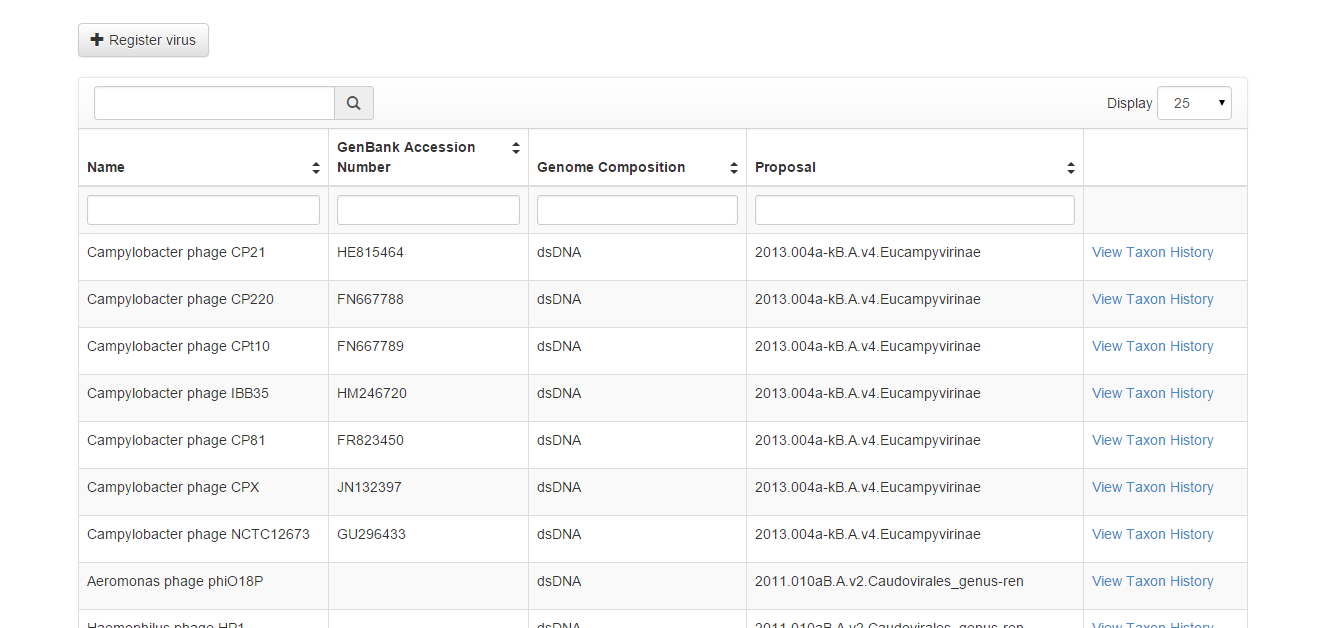View taxon history for Campylobacter phage CP21
Image resolution: width=1332 pixels, height=628 pixels.
[x=1152, y=253]
